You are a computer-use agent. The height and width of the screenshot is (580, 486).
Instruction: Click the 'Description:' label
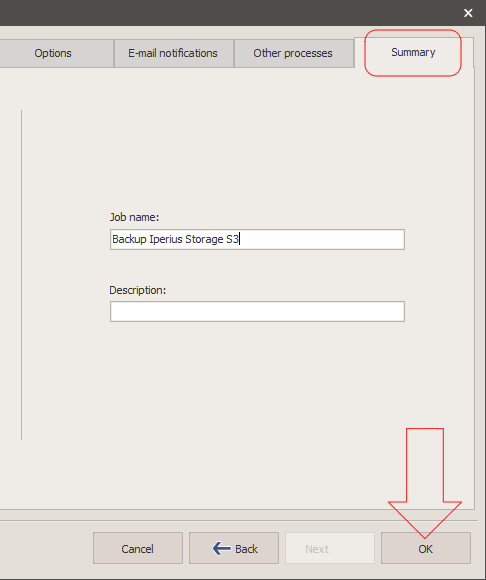[138, 290]
